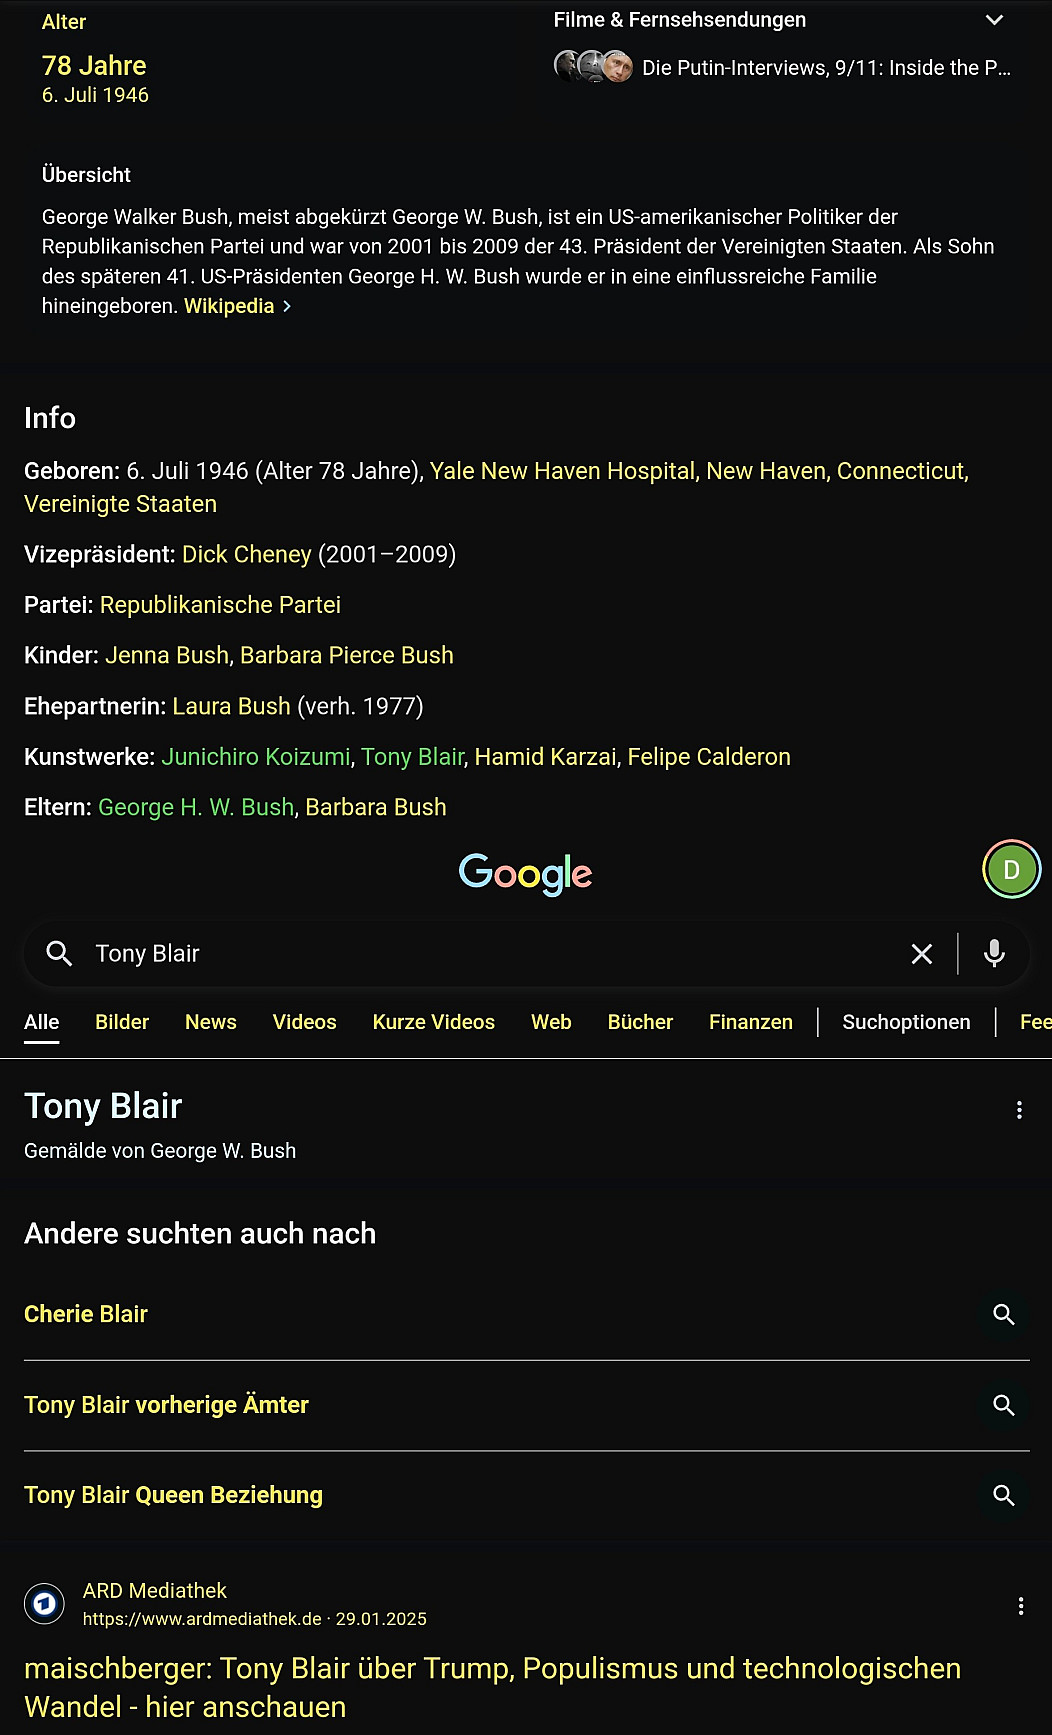Screen dimensions: 1052x1735
Task: Search icon beside Cherie Blair suggestion
Action: point(1003,1315)
